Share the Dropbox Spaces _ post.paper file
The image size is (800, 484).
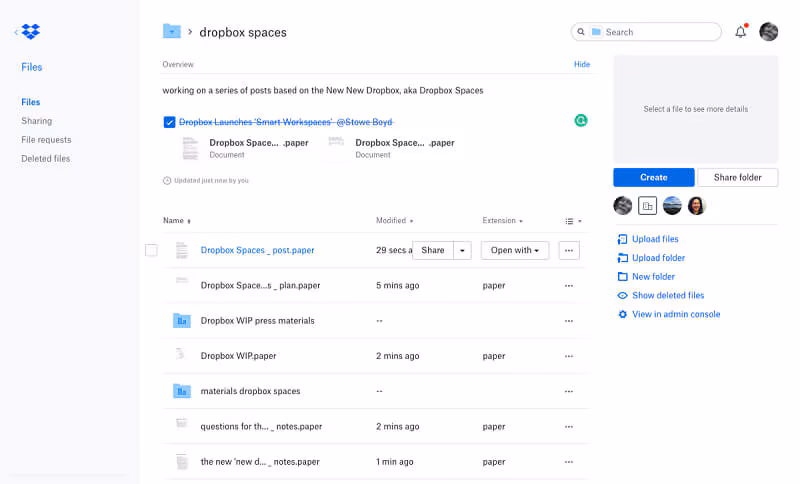click(433, 250)
